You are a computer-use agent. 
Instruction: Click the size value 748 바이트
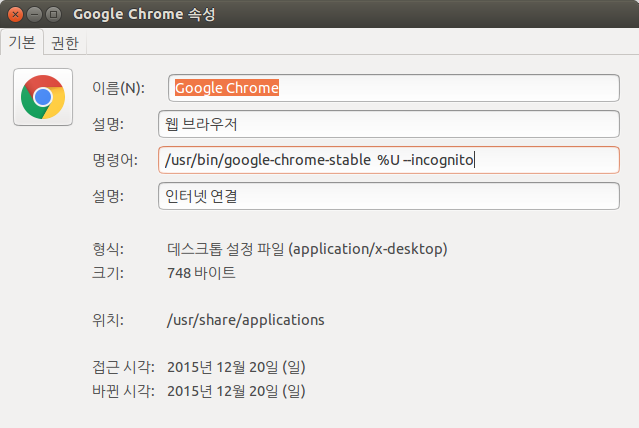(201, 273)
